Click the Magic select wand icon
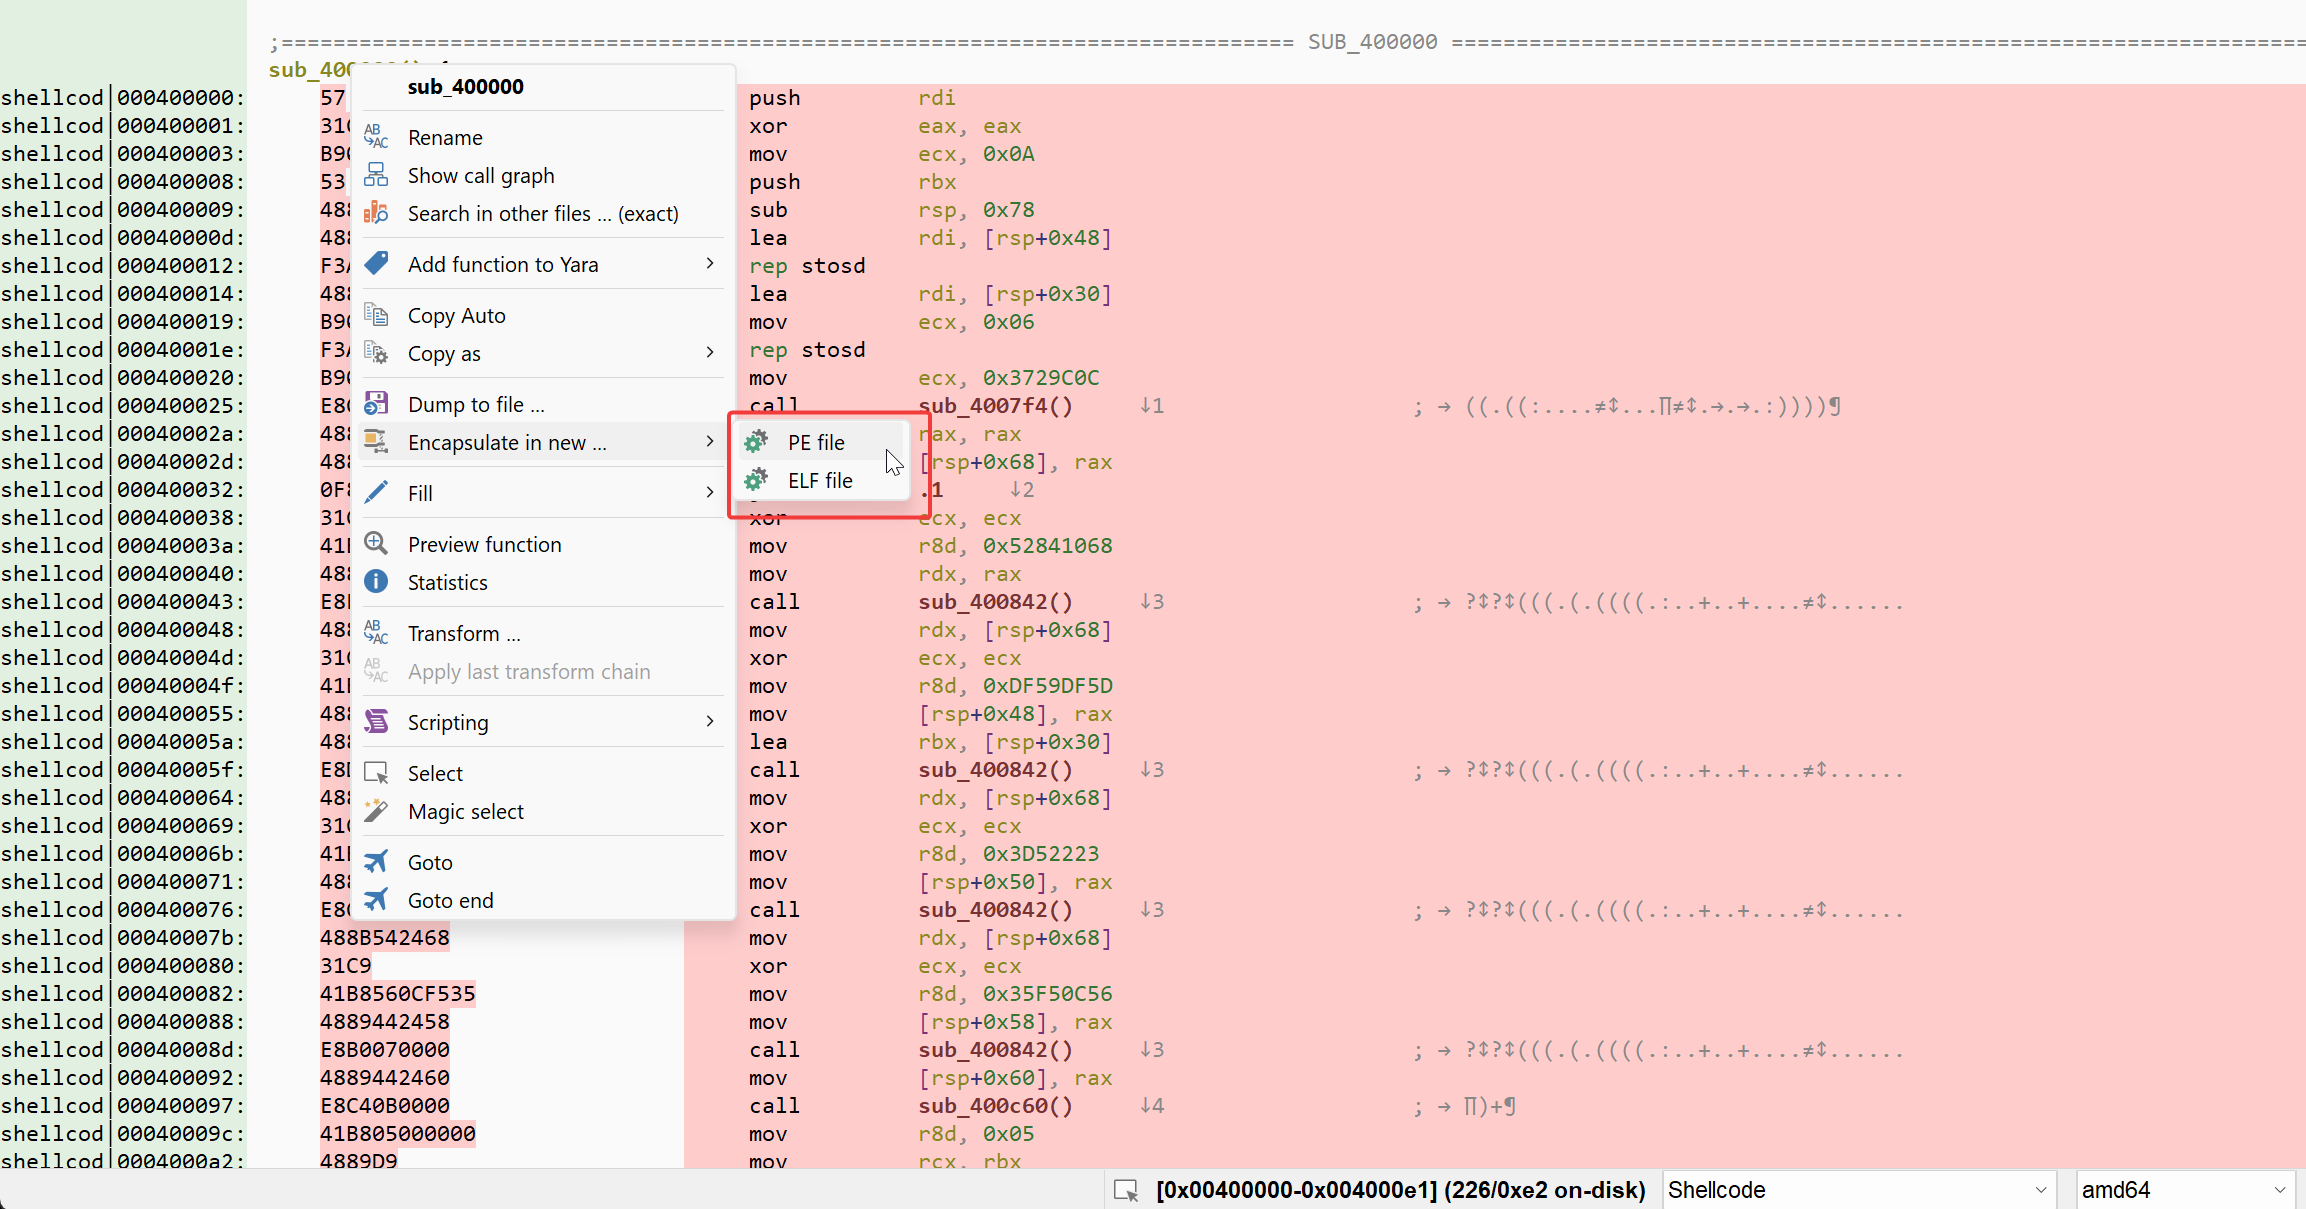This screenshot has height=1209, width=2306. [376, 811]
